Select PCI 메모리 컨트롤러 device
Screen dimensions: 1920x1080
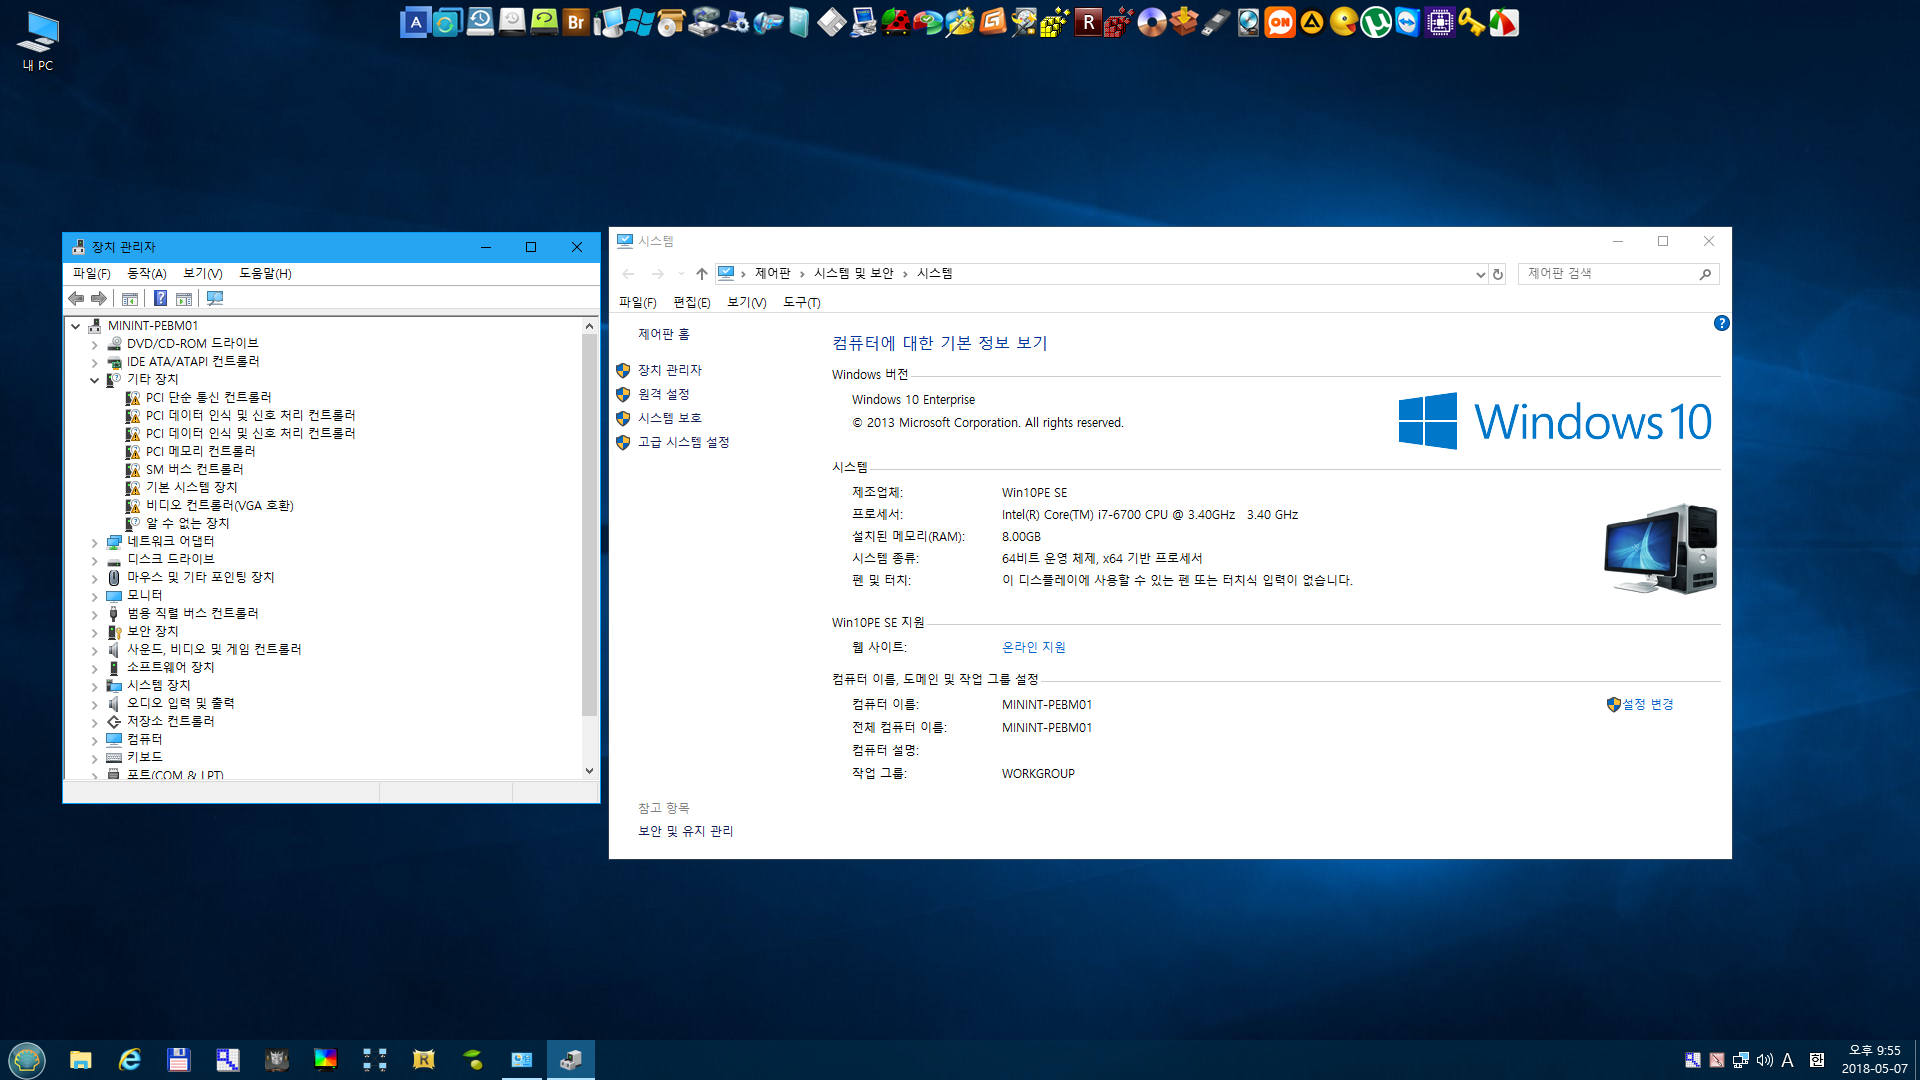coord(200,452)
